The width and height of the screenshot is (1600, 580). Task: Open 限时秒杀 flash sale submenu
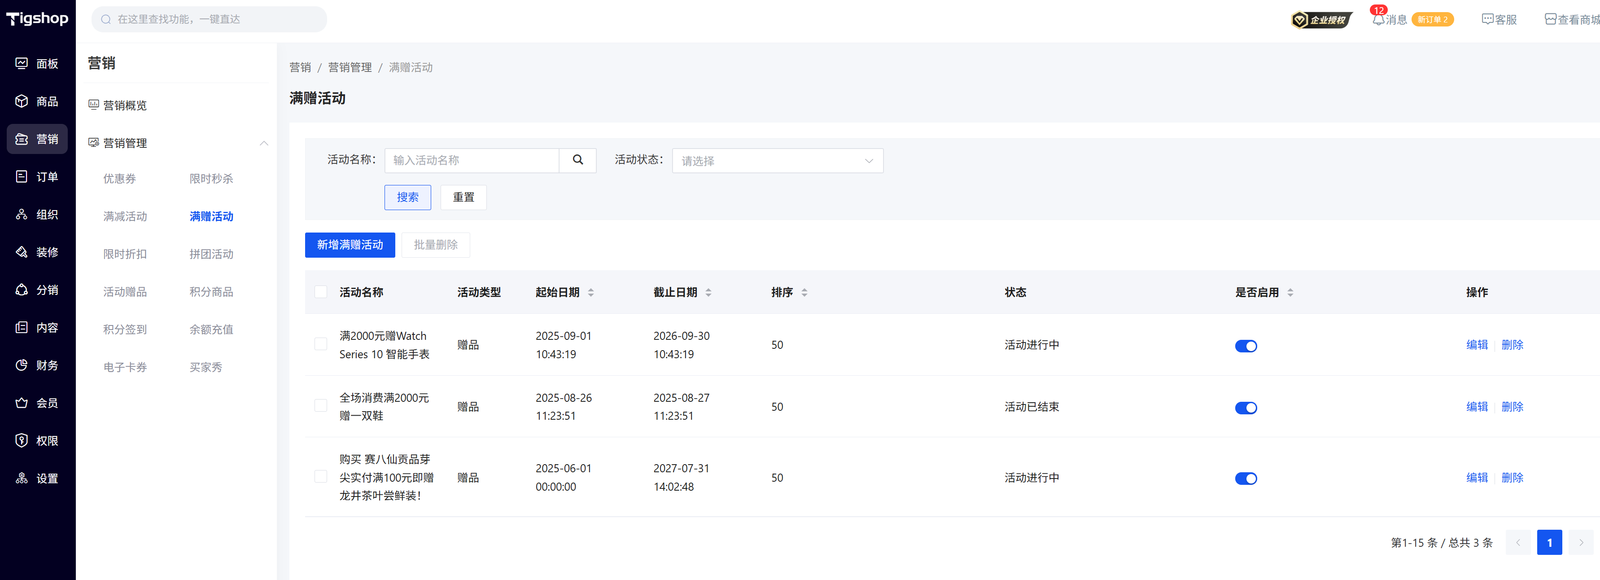211,179
